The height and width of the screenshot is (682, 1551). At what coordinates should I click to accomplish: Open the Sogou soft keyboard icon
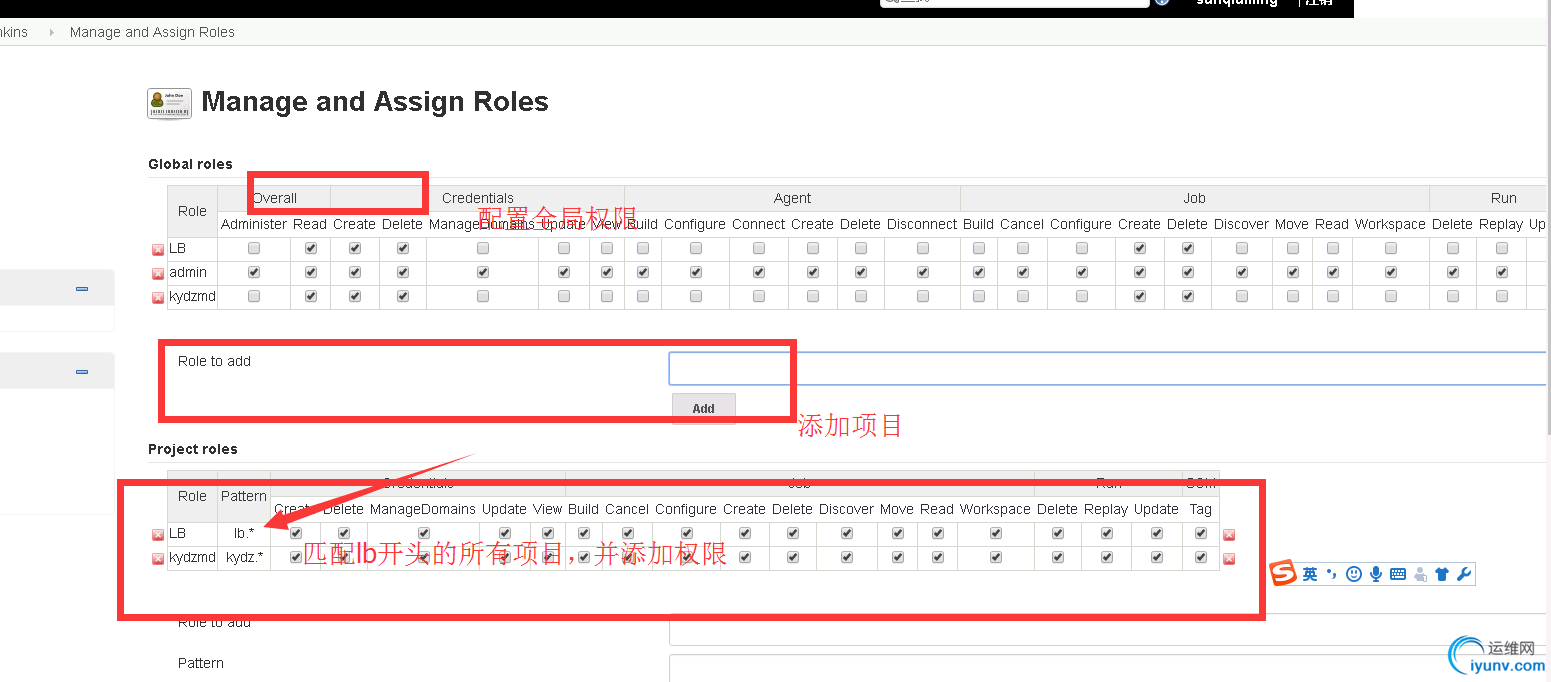click(1398, 574)
